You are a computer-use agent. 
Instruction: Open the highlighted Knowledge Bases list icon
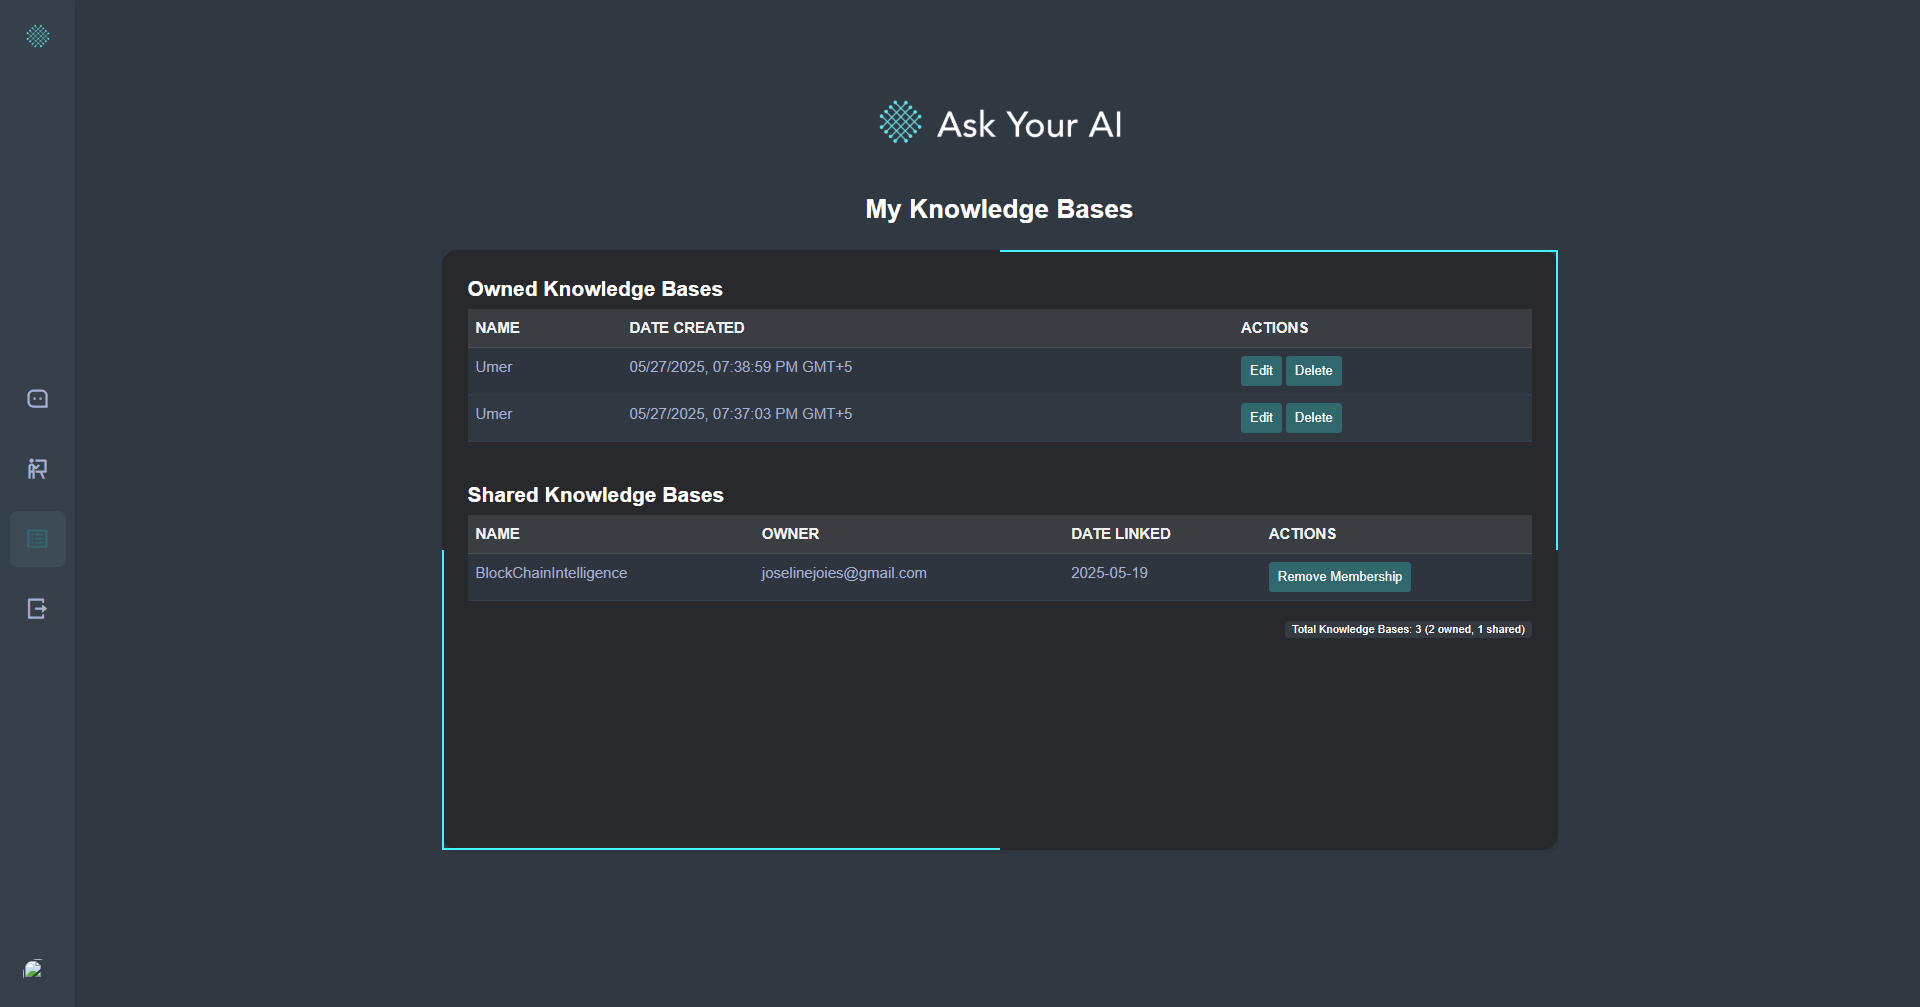[37, 539]
